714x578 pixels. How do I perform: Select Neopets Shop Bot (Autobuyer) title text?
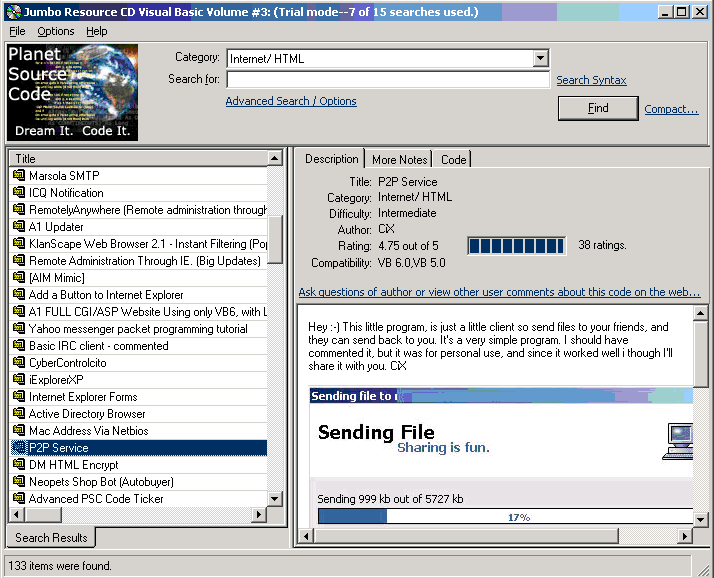point(101,481)
